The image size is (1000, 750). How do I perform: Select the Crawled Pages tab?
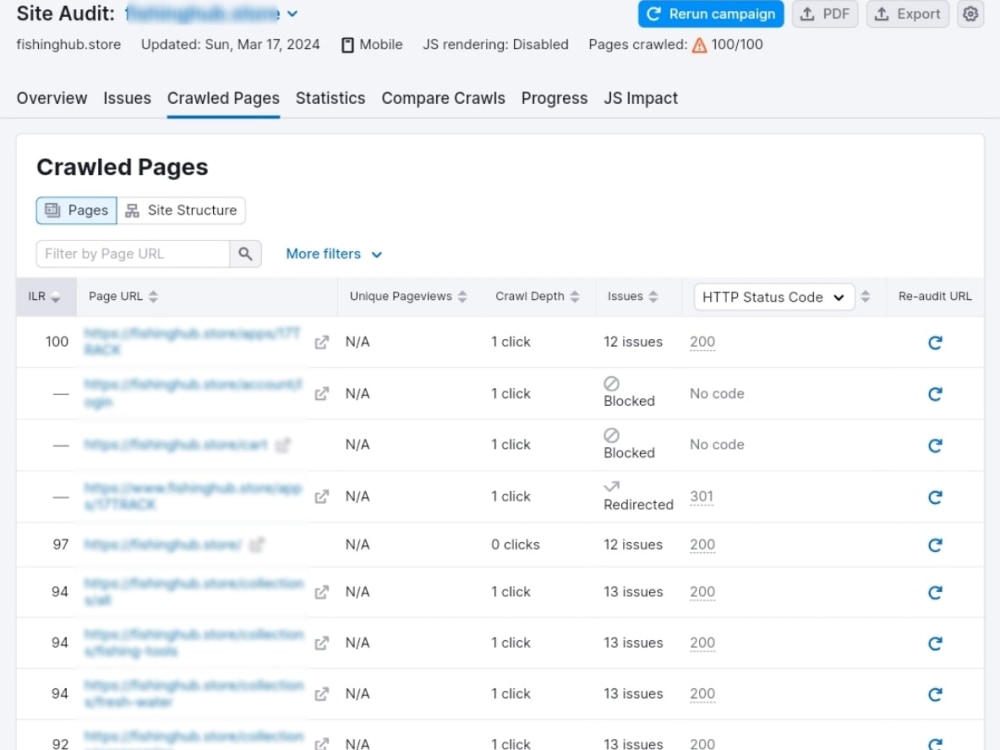223,98
